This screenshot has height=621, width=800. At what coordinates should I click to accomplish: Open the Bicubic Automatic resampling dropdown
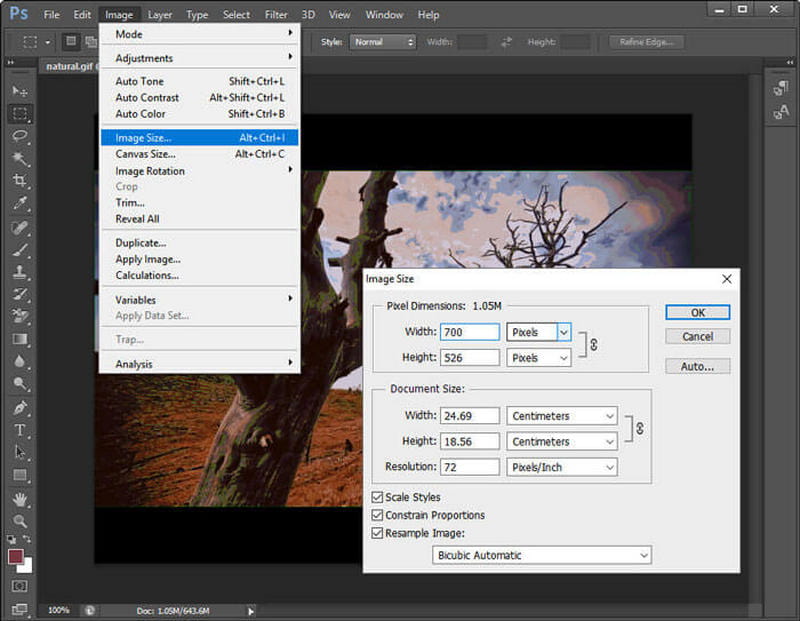tap(542, 555)
